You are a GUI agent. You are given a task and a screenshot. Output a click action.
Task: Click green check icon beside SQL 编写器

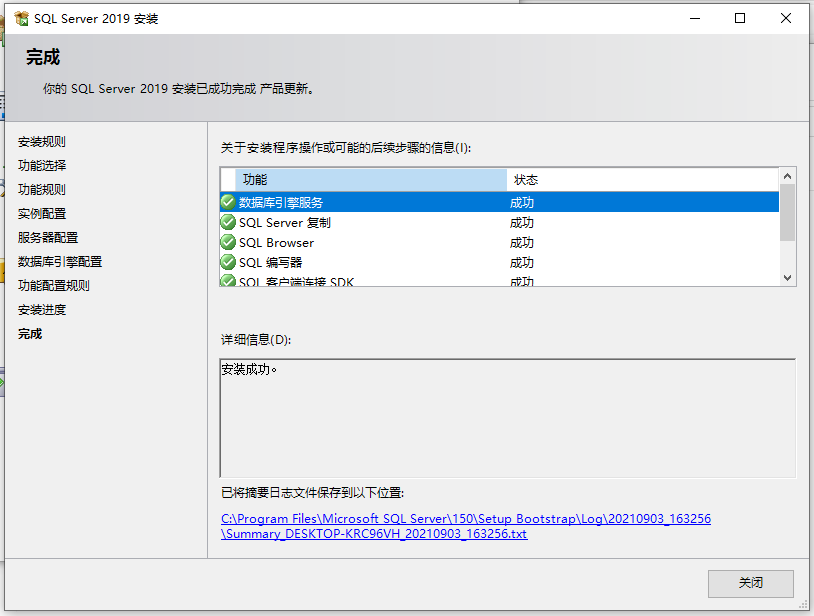pos(228,262)
